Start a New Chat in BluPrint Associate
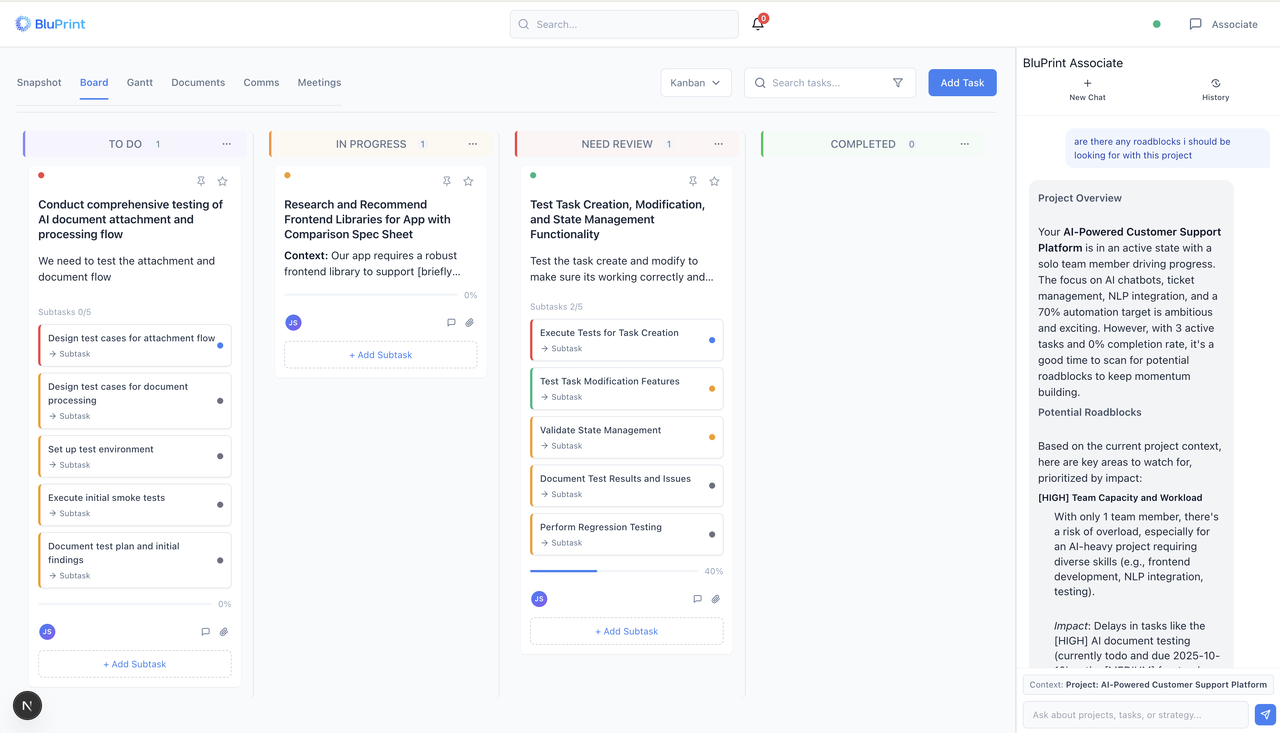The width and height of the screenshot is (1280, 733). tap(1087, 90)
